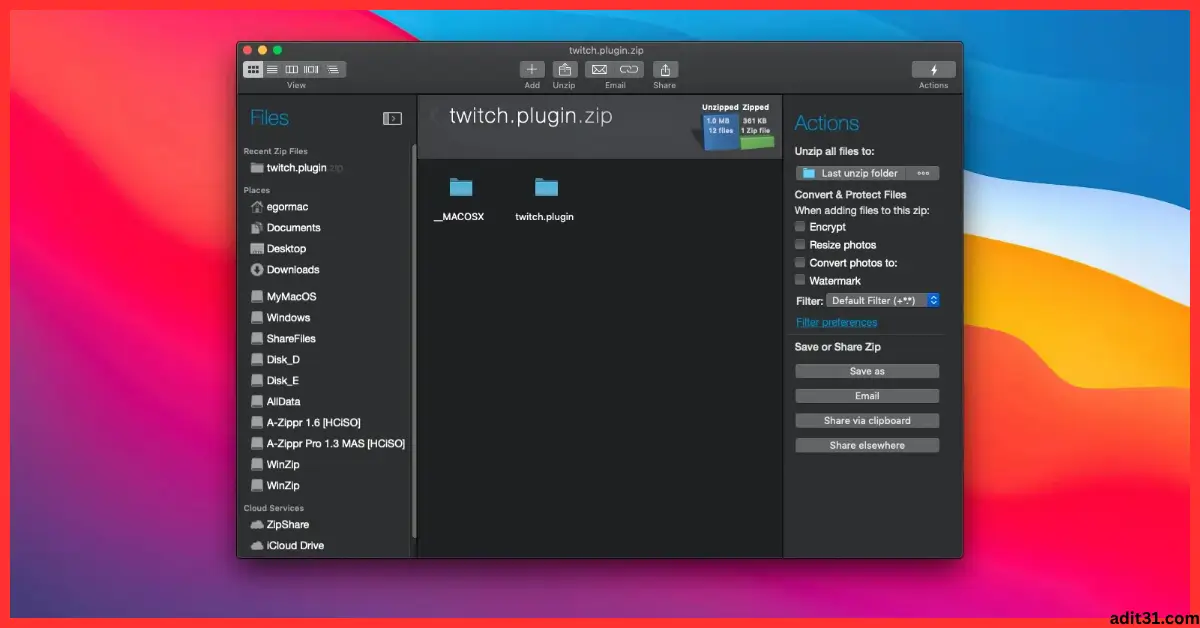Click the Files sidebar scrollbar
The image size is (1200, 628).
[x=413, y=340]
